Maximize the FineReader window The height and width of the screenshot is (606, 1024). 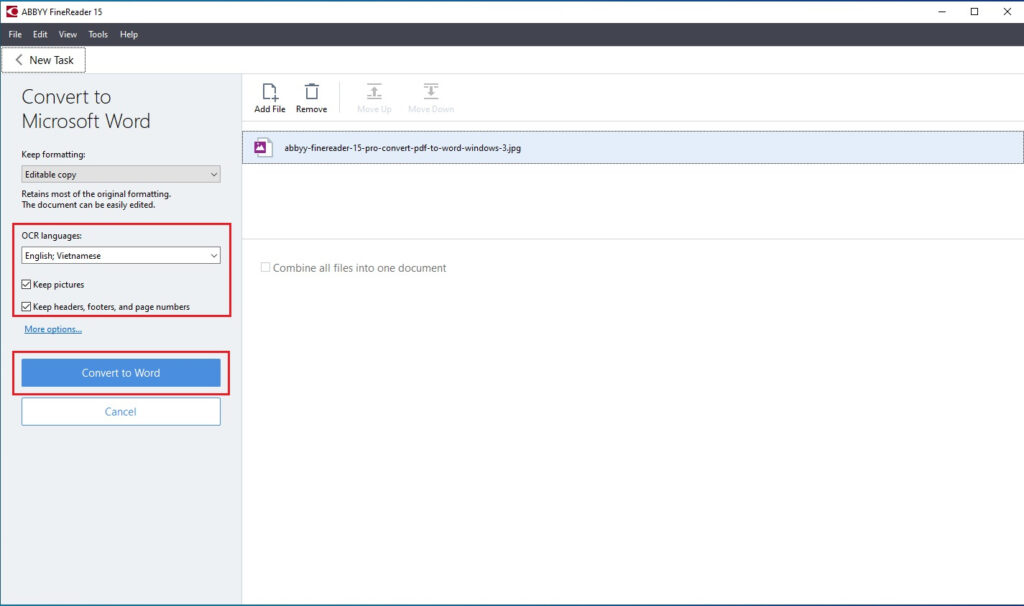coord(974,11)
